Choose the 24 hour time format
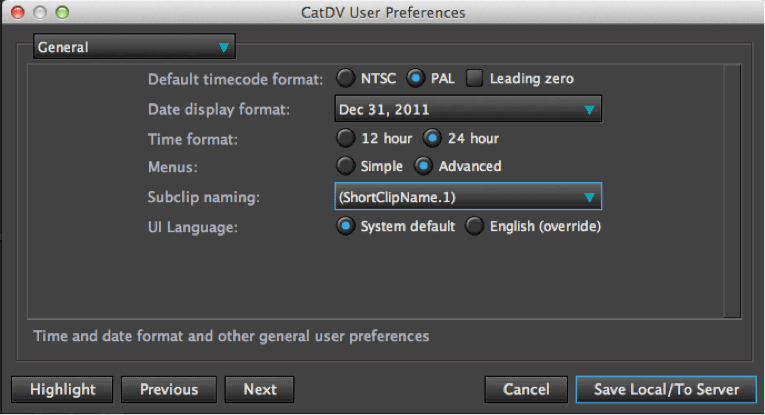The width and height of the screenshot is (765, 415). point(432,138)
